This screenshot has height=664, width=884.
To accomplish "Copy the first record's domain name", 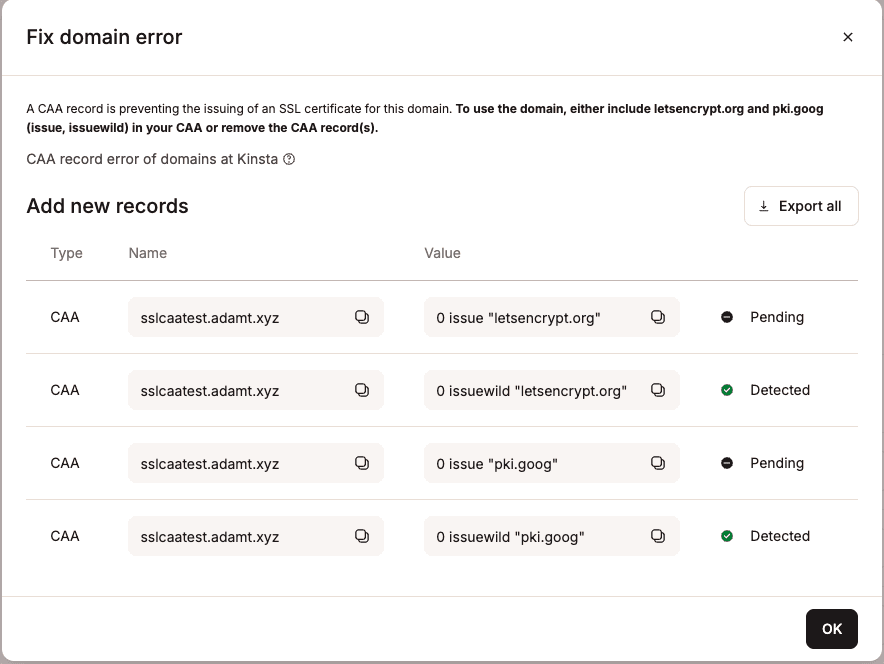I will point(362,316).
